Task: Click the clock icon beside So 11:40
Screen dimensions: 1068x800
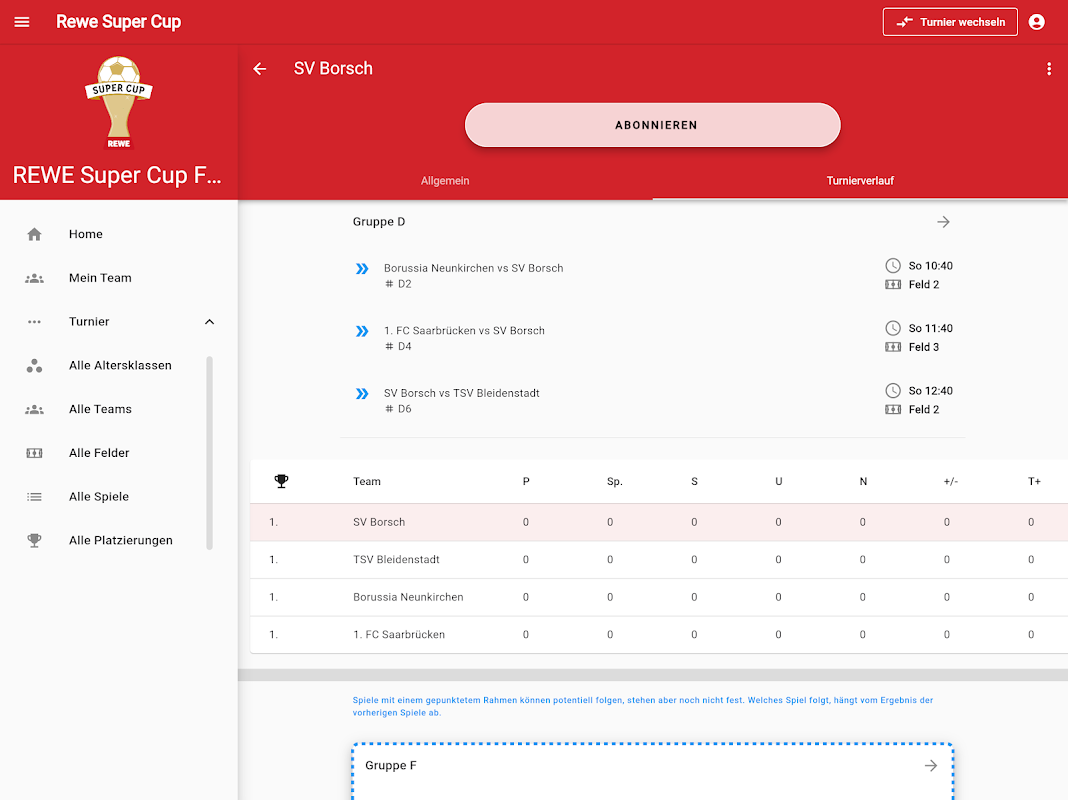Action: [x=892, y=328]
